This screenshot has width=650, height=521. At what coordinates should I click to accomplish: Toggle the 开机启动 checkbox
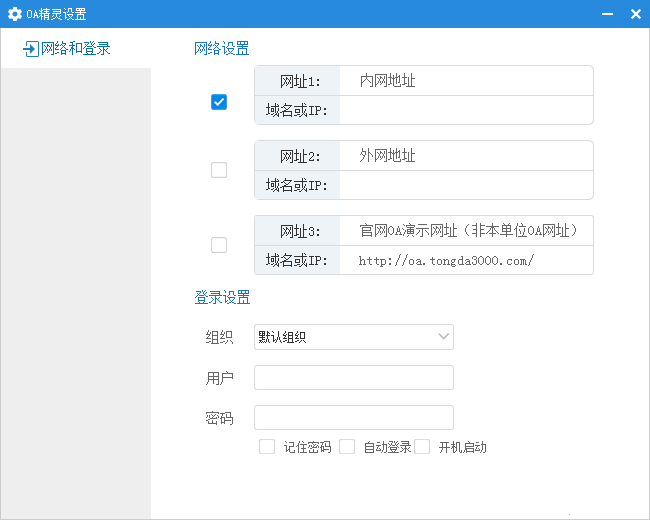pos(422,447)
